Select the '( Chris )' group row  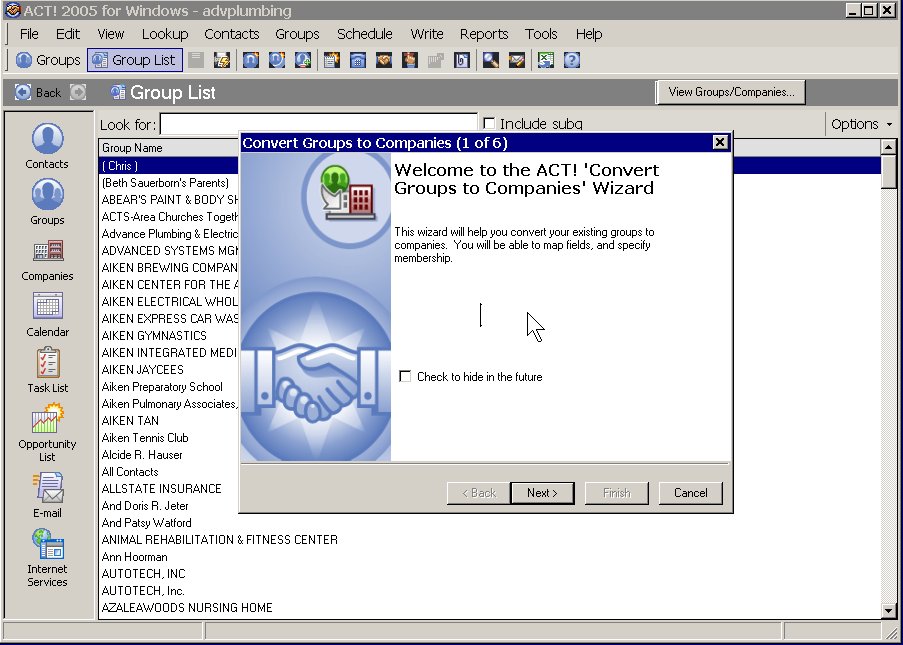[x=169, y=166]
